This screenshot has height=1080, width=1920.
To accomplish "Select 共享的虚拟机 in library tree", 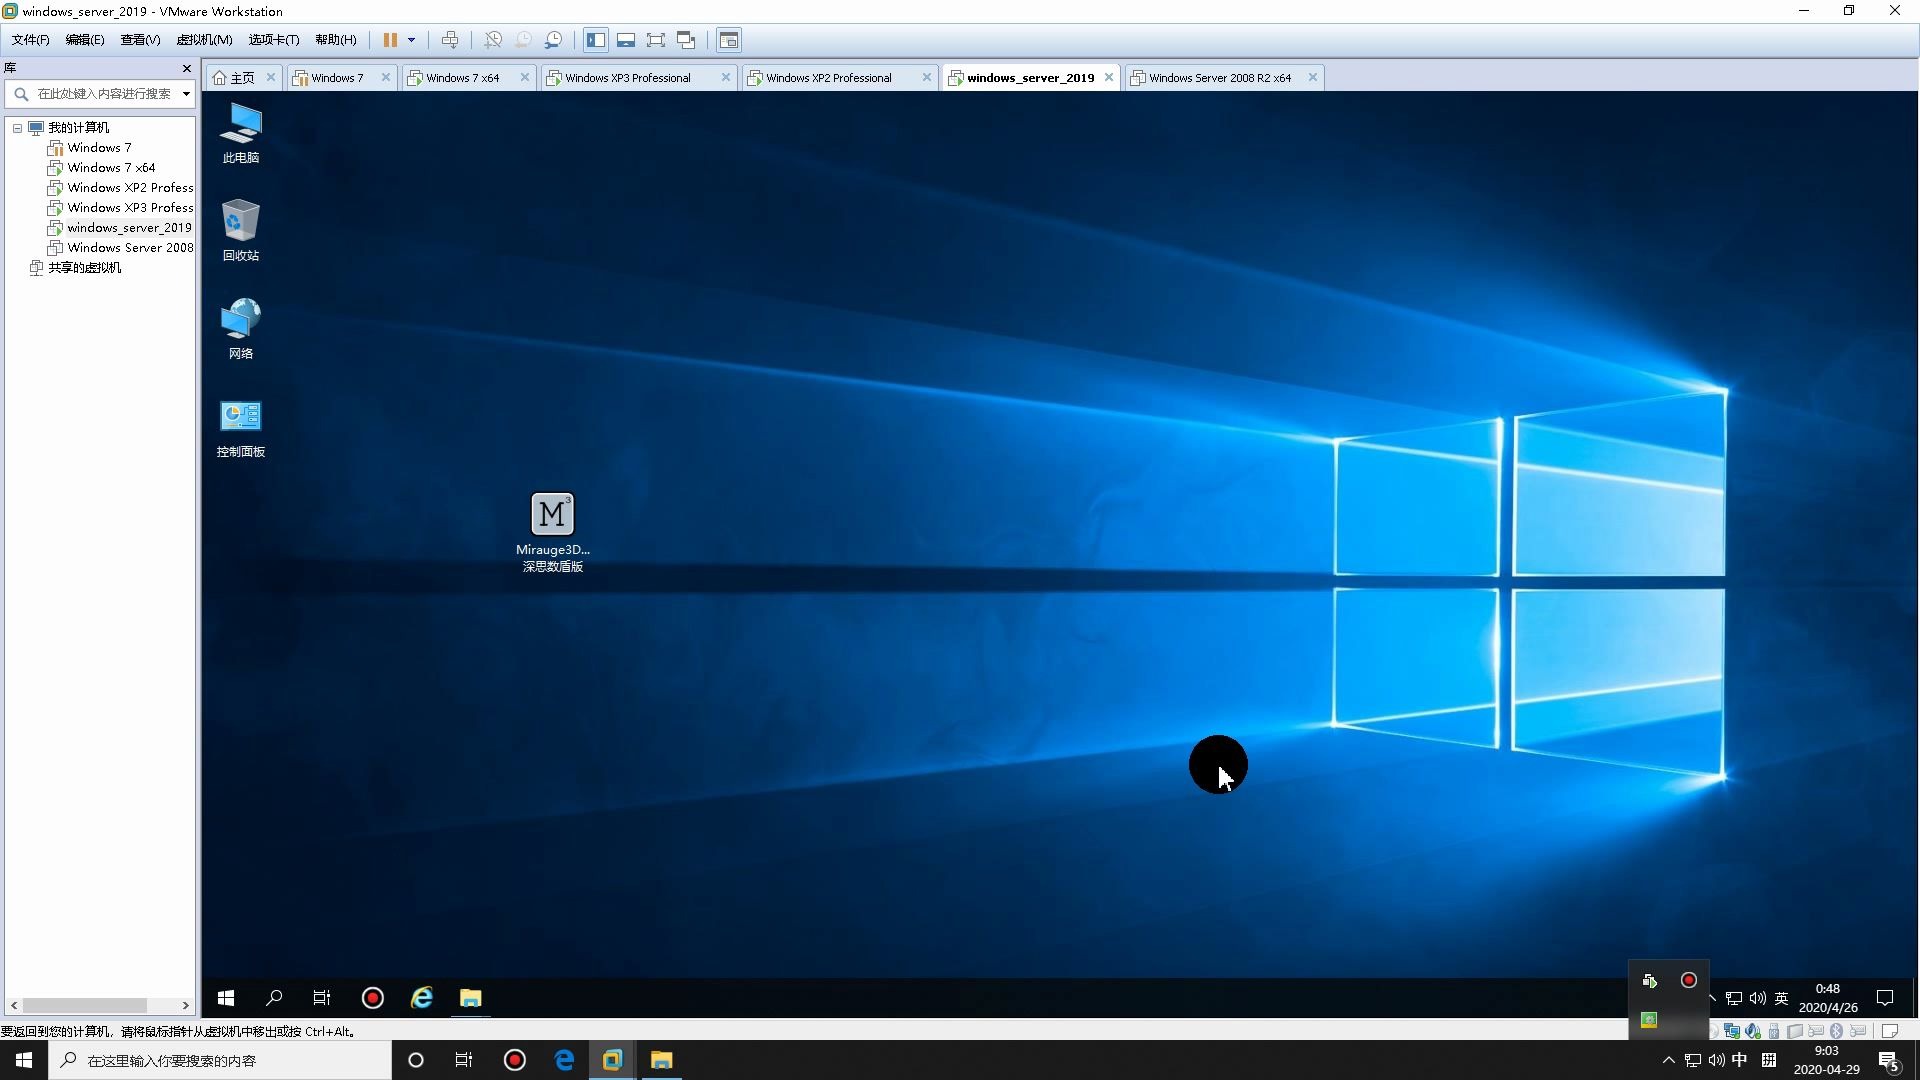I will 76,268.
